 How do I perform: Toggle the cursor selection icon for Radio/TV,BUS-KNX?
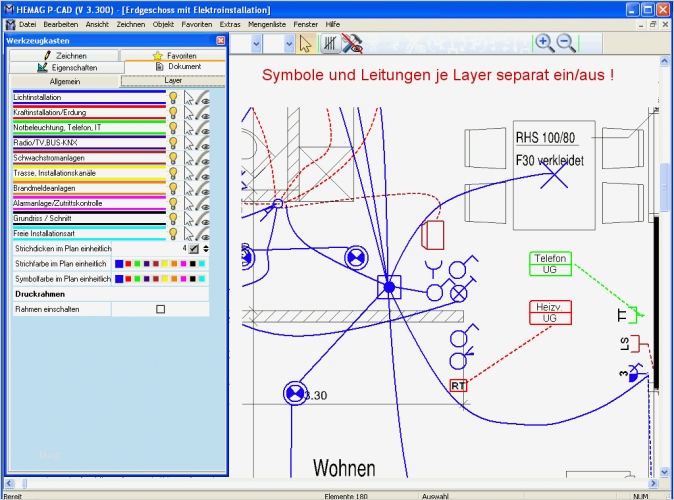[x=189, y=143]
